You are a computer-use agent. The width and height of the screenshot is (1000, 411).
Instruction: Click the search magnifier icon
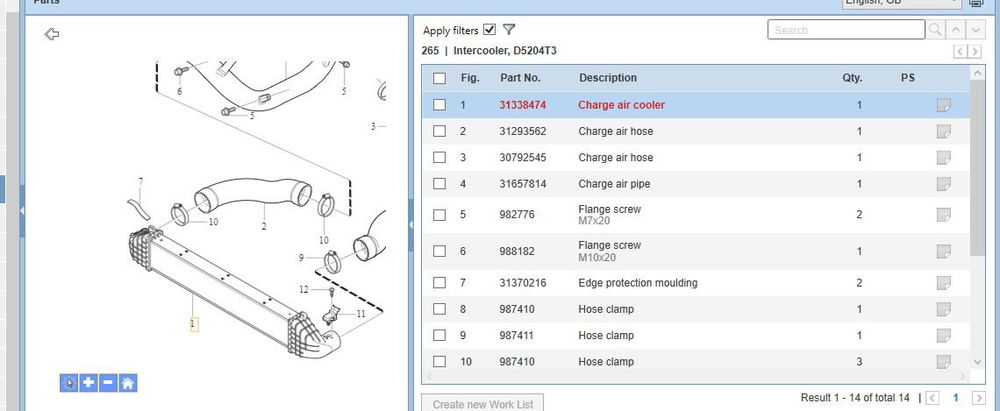tap(936, 30)
